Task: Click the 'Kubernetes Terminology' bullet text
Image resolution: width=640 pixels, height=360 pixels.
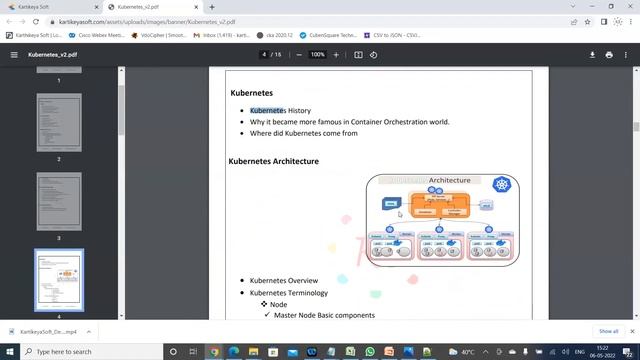Action: point(289,293)
